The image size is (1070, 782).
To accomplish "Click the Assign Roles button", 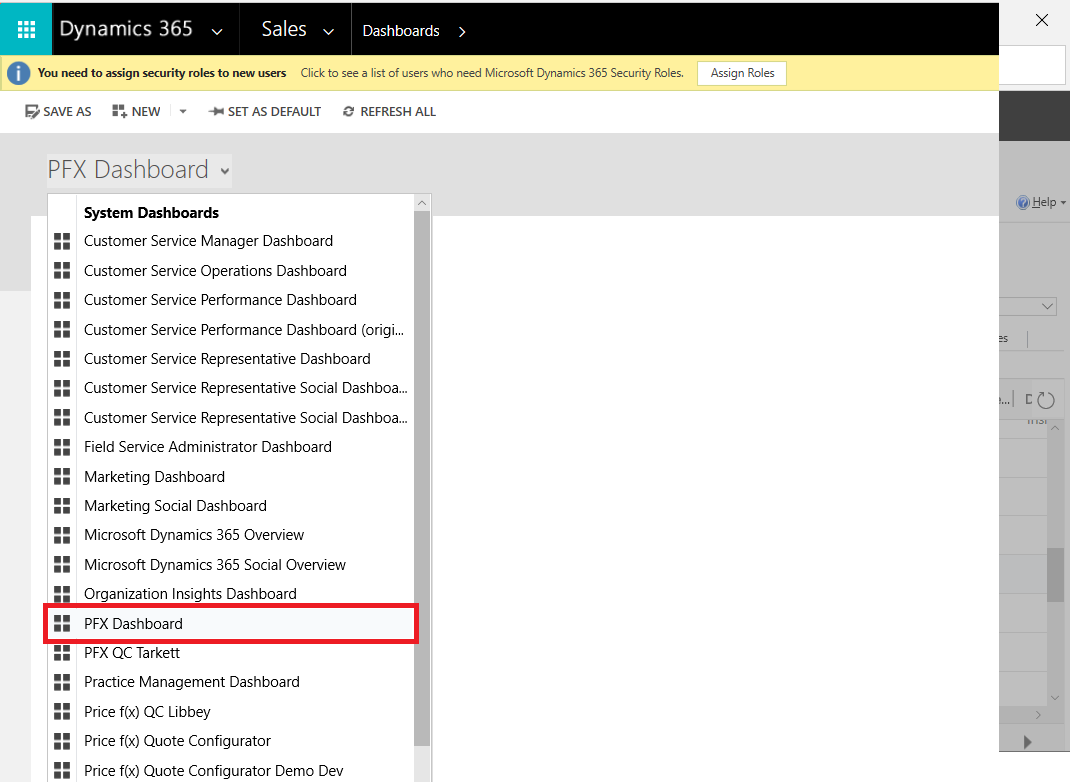I will tap(742, 73).
